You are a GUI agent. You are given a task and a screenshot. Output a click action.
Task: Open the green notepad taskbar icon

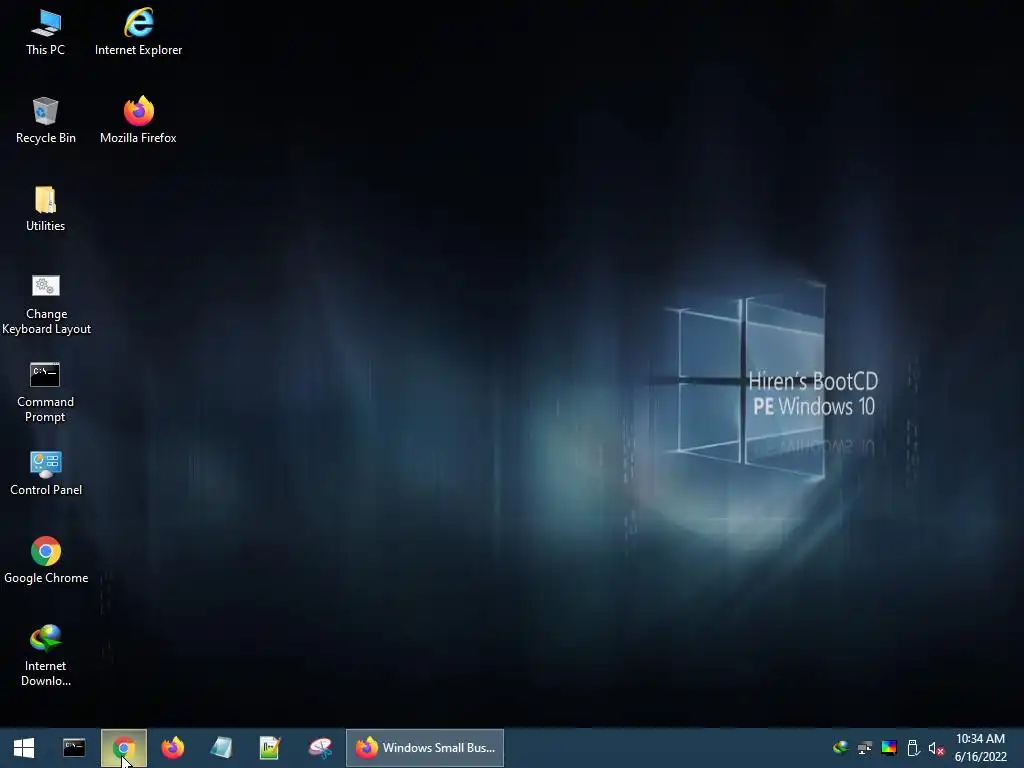click(270, 748)
